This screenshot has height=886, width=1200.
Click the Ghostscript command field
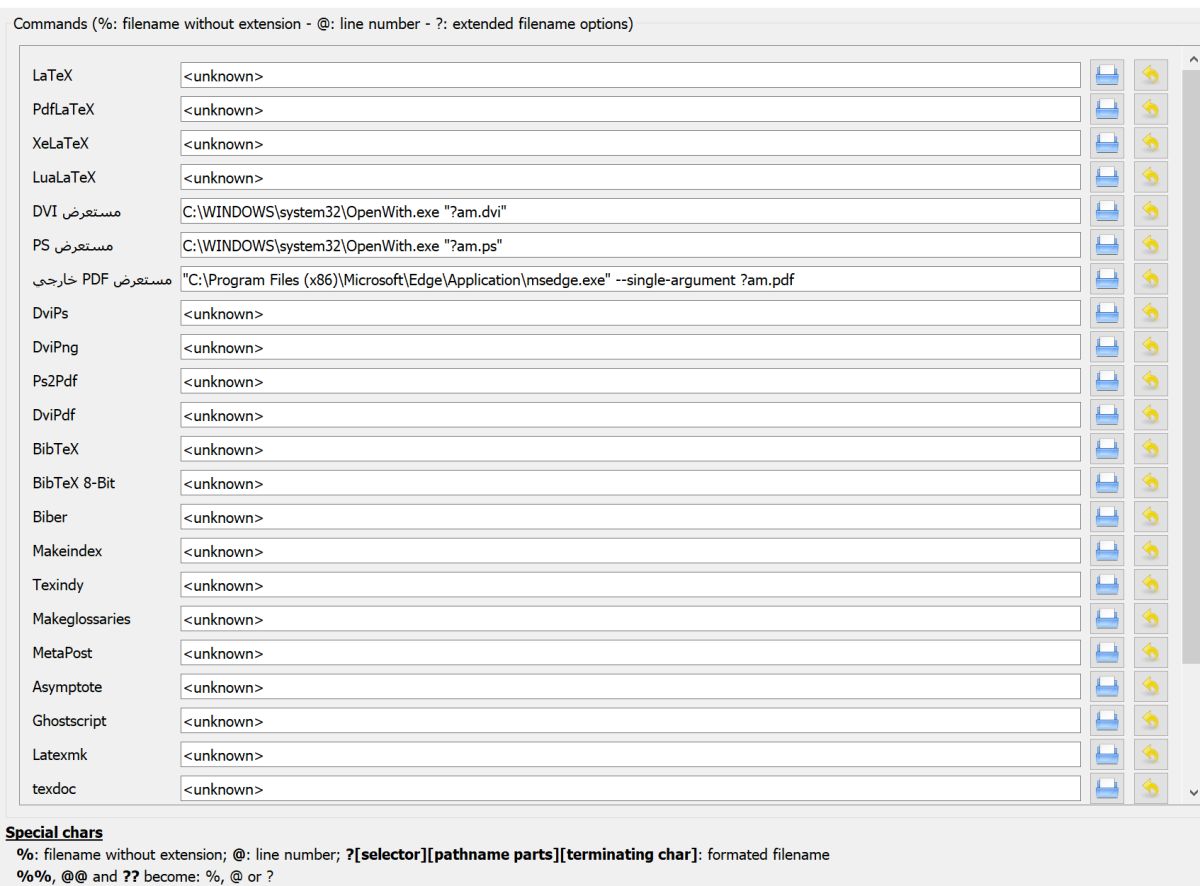point(631,721)
